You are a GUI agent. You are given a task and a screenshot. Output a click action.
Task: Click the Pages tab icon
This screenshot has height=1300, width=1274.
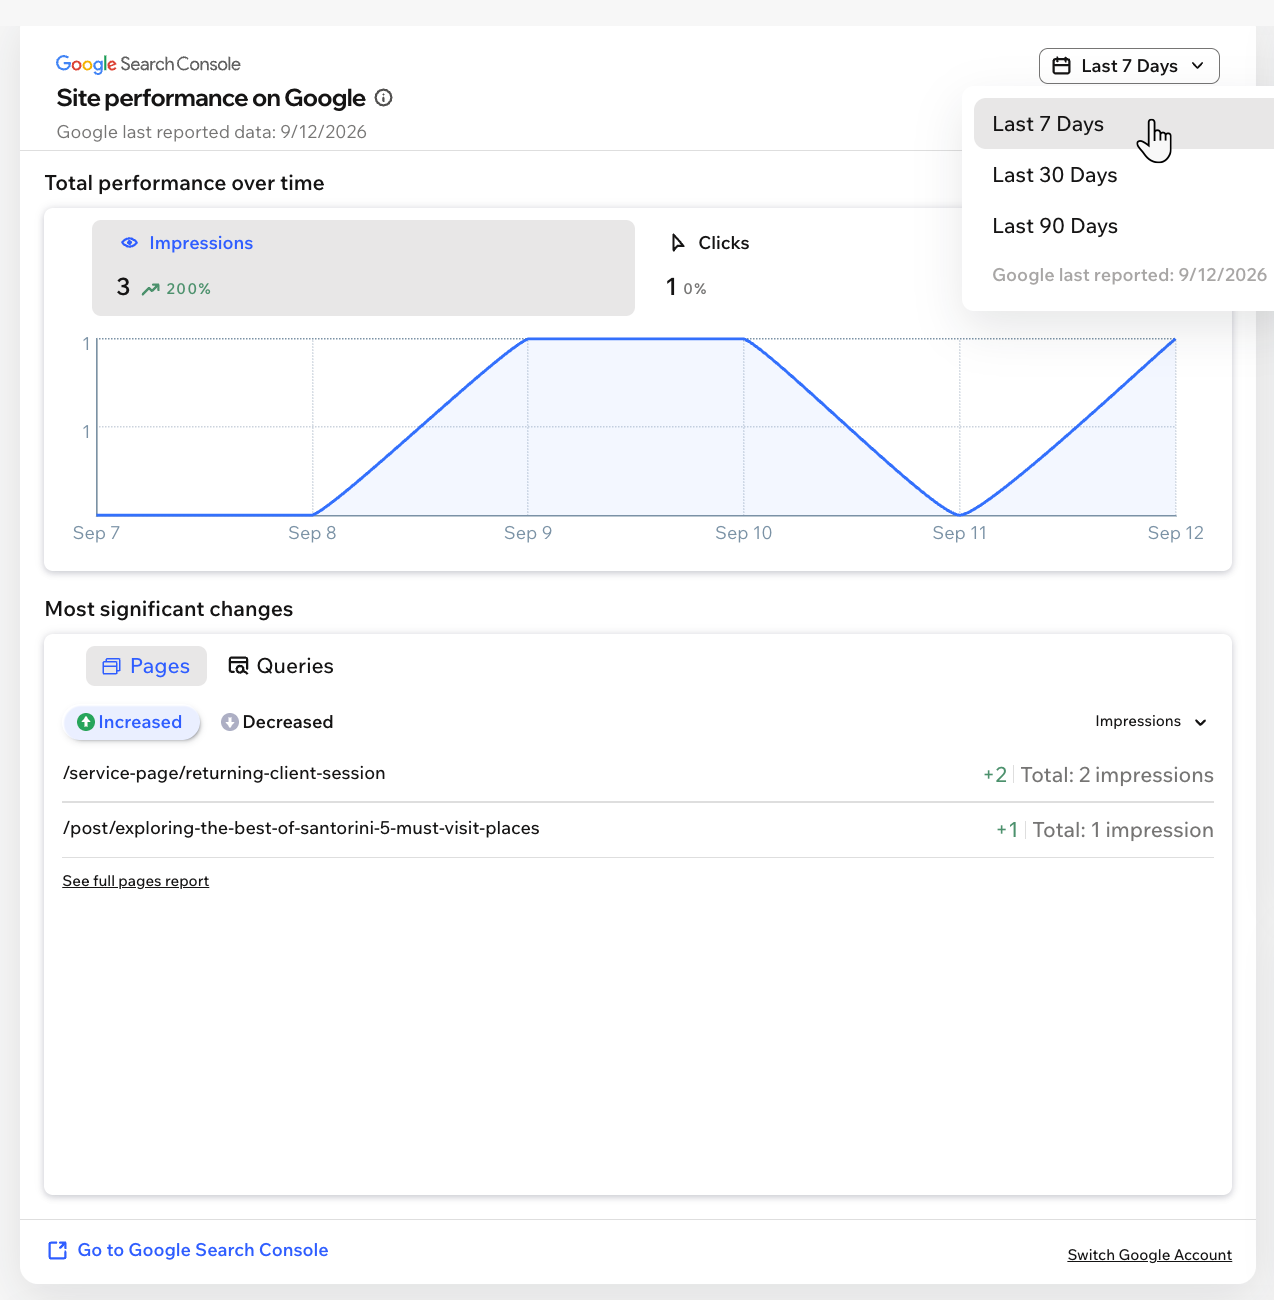(x=112, y=666)
